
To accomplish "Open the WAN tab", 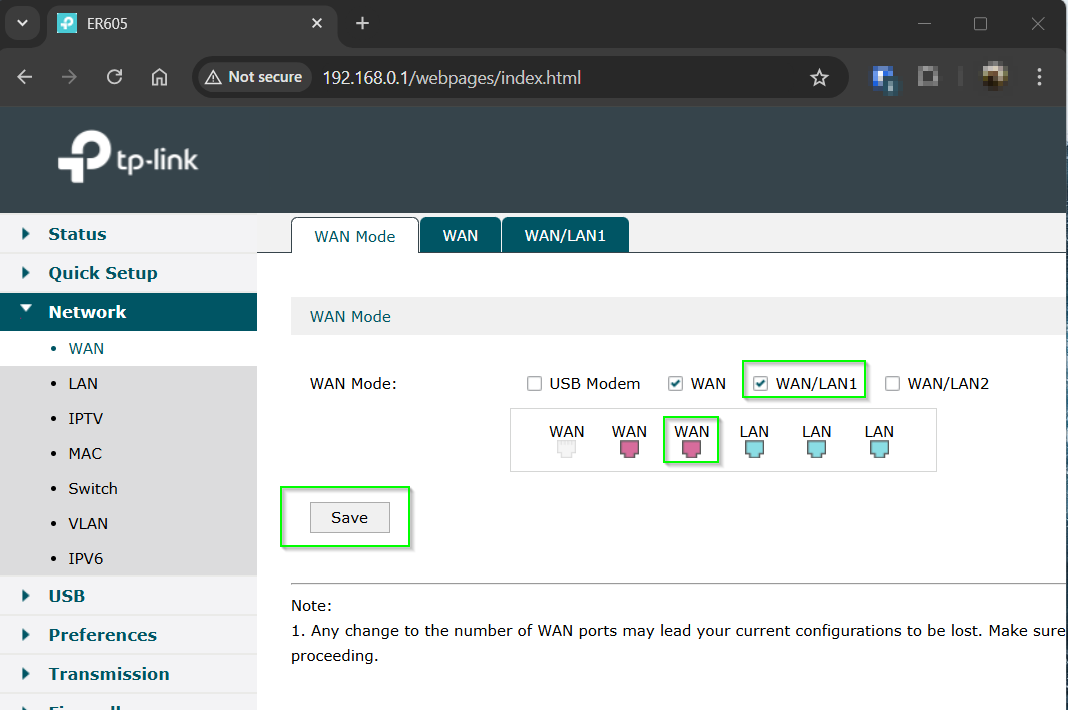I will pyautogui.click(x=460, y=235).
